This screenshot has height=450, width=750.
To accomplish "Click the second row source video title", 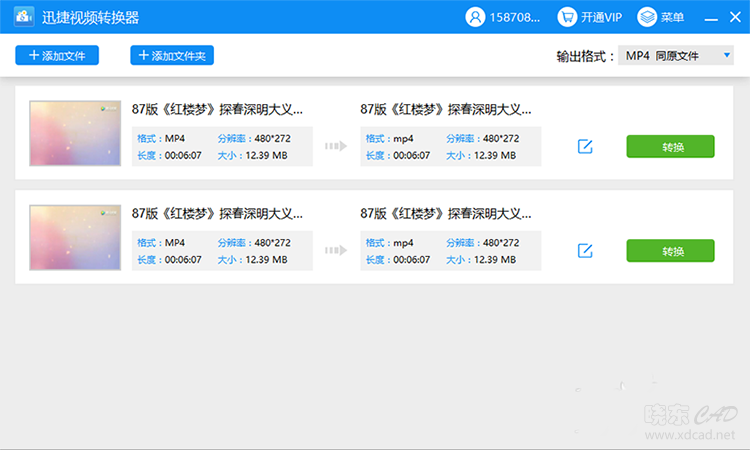I will [217, 214].
